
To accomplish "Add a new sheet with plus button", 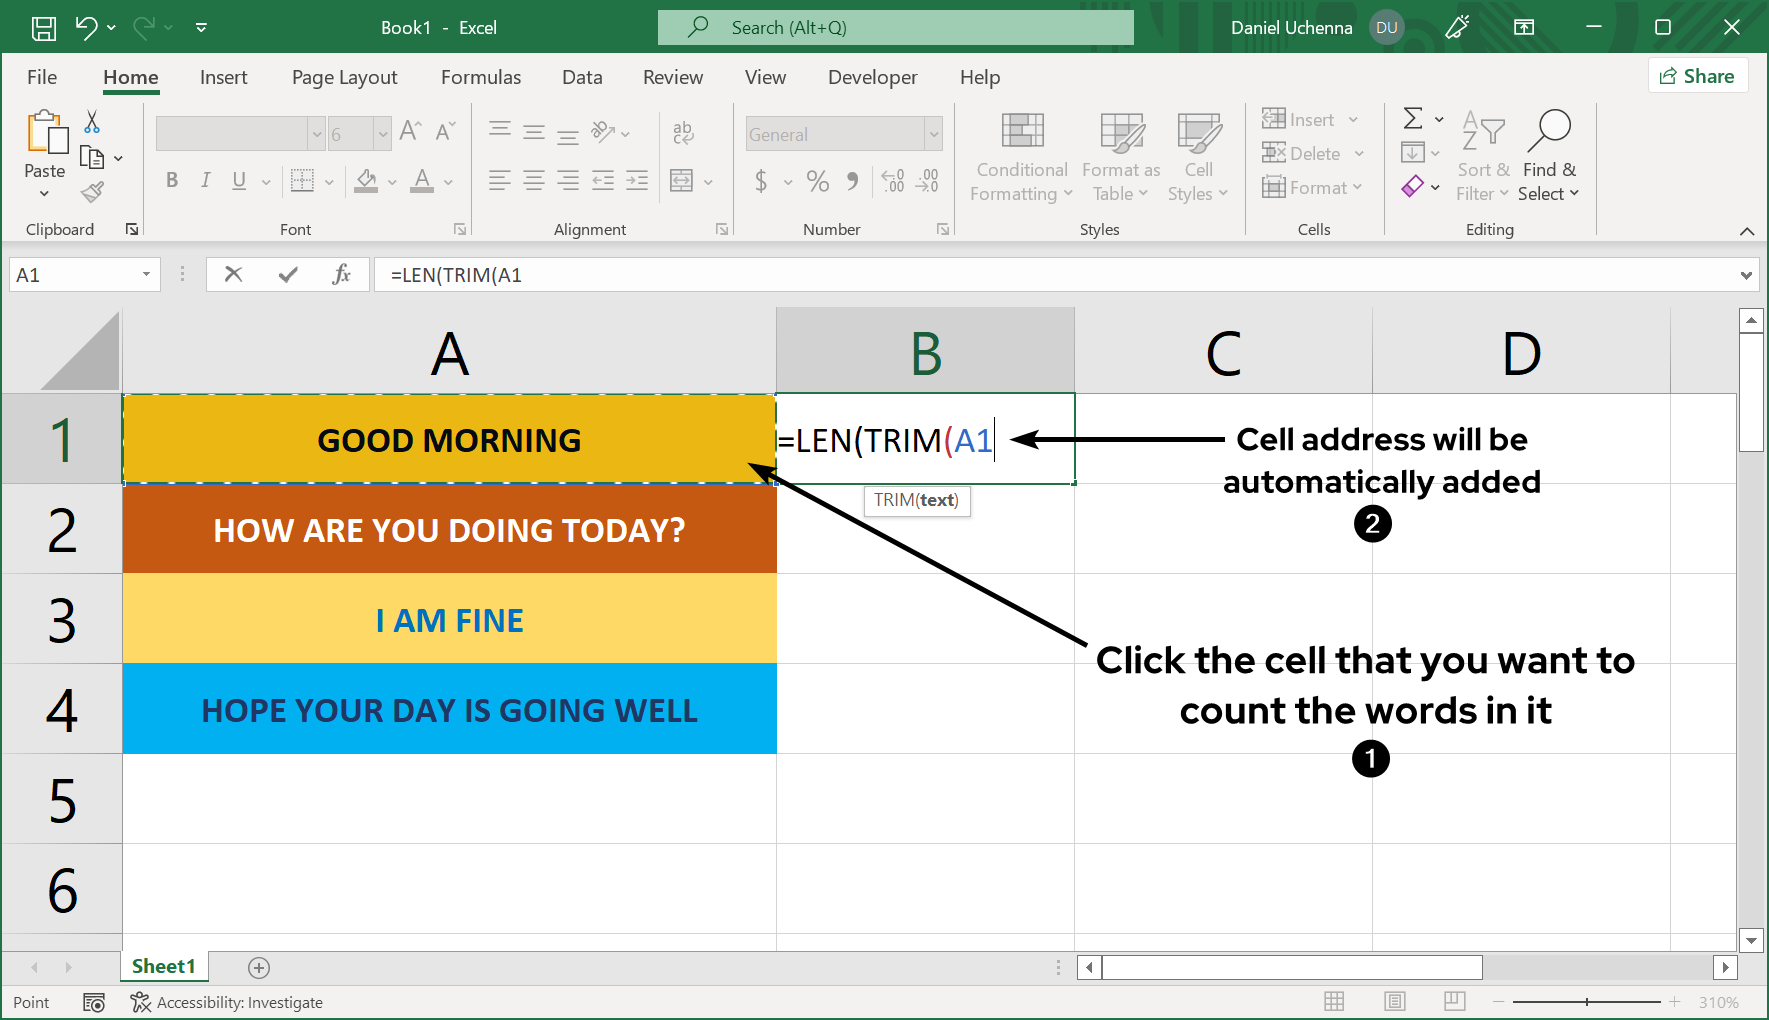I will 259,967.
